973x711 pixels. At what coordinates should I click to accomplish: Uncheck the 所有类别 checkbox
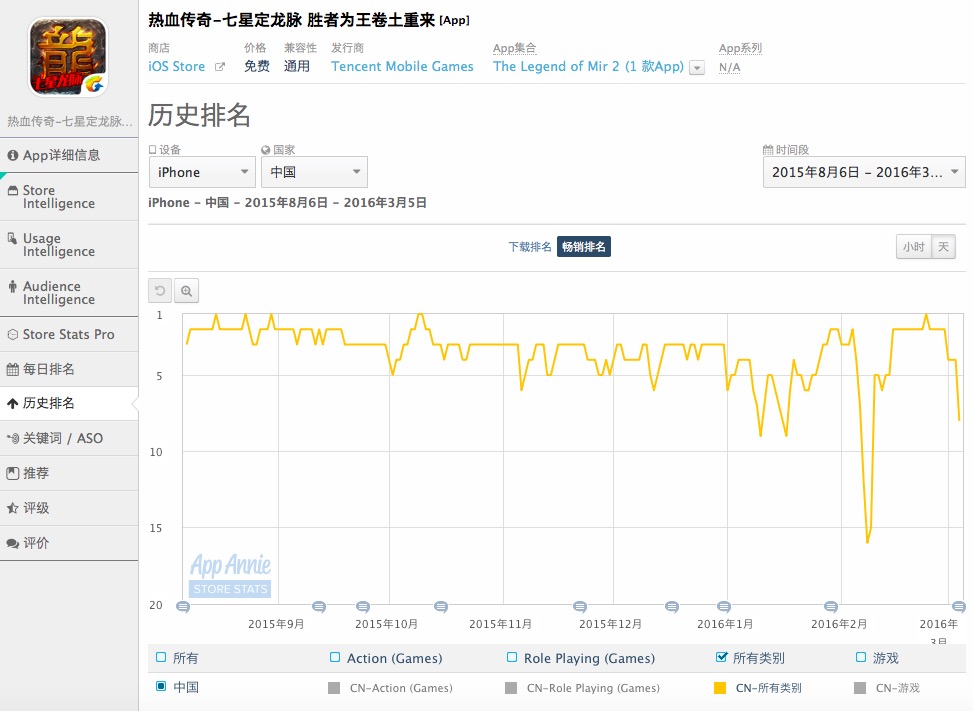click(x=721, y=657)
